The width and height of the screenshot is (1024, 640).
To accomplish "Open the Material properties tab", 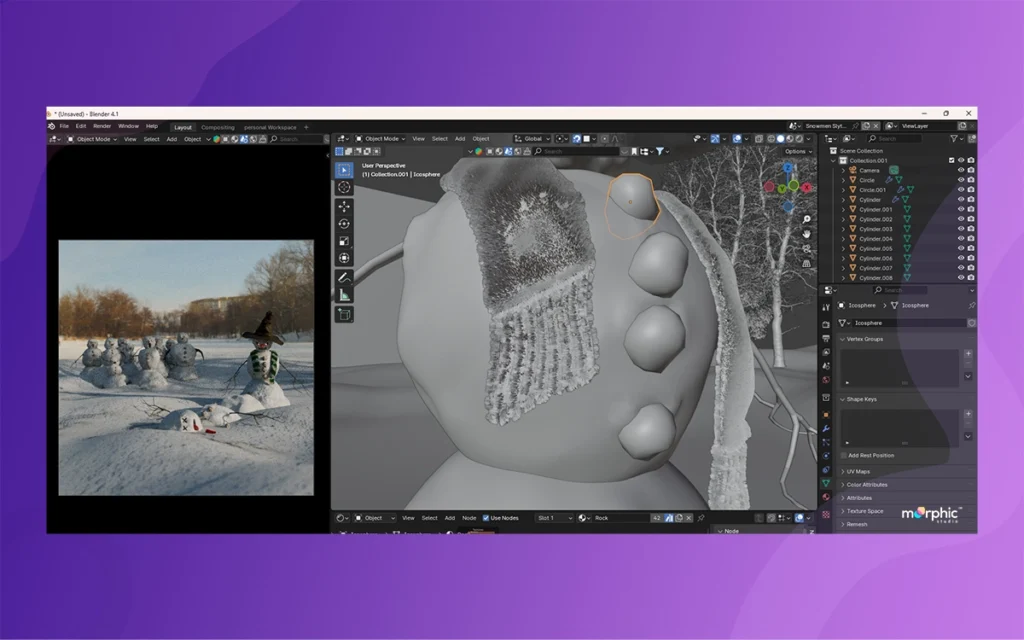I will pyautogui.click(x=826, y=497).
